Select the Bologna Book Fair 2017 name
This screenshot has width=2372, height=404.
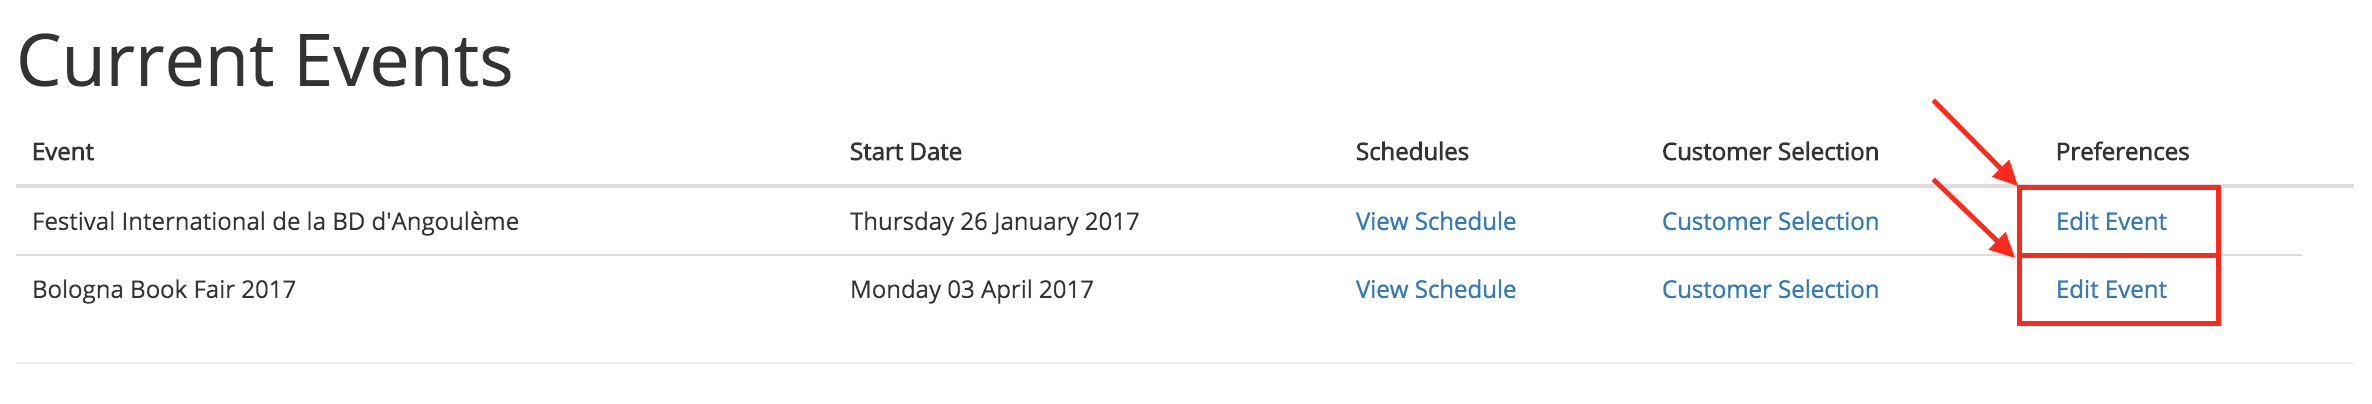click(x=164, y=289)
